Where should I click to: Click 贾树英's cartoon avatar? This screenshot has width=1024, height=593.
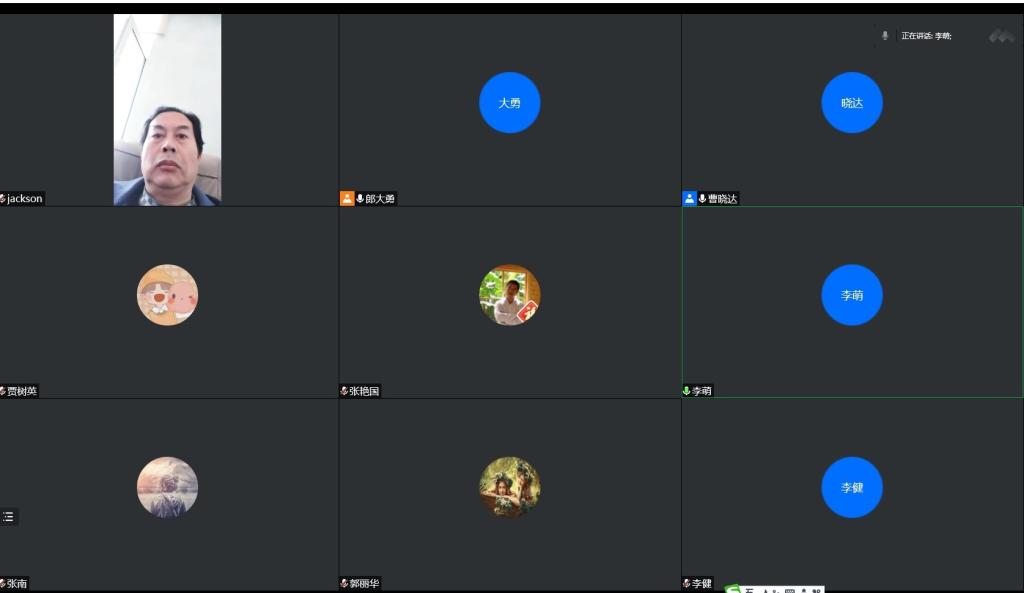point(167,295)
